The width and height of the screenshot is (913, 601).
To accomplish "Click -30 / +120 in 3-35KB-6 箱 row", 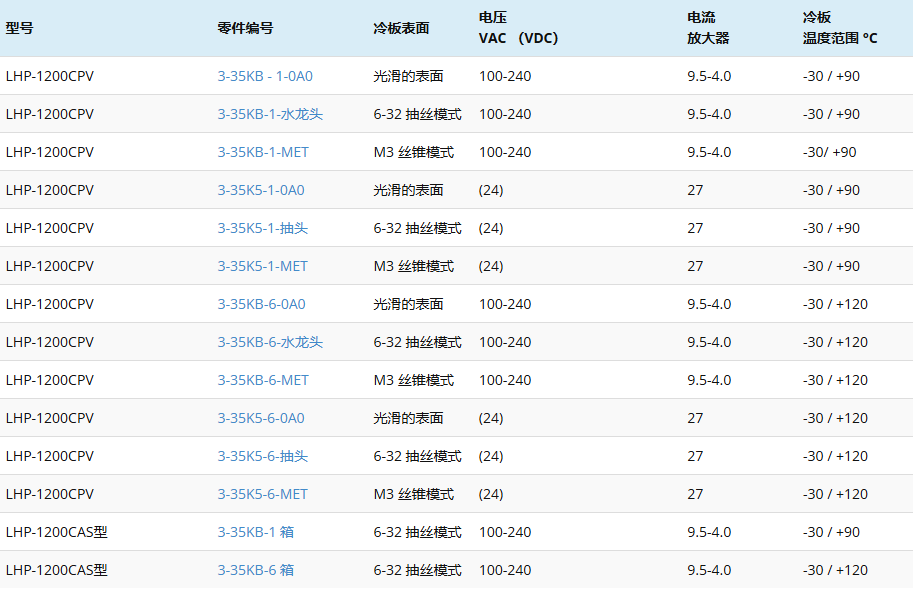I will pyautogui.click(x=835, y=570).
